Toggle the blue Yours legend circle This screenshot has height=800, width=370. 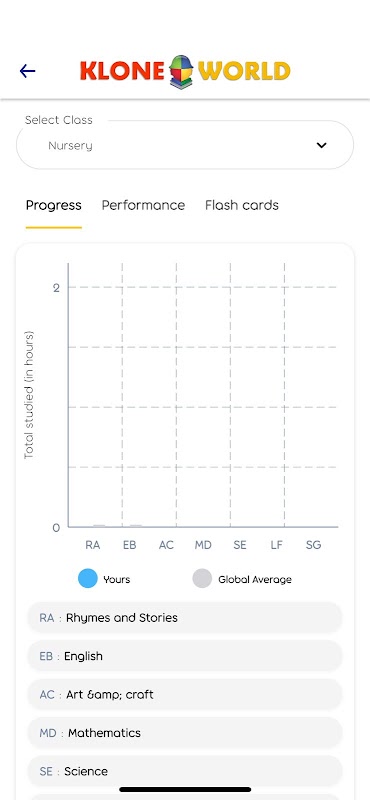pos(88,579)
